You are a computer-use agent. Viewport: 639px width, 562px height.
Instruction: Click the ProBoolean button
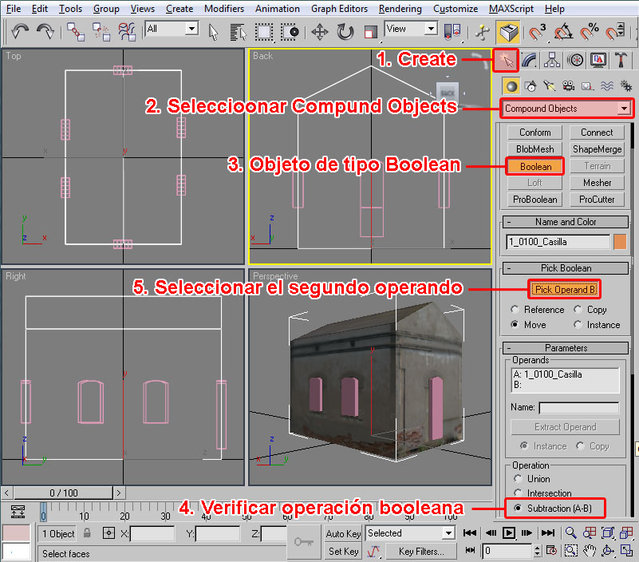coord(535,200)
